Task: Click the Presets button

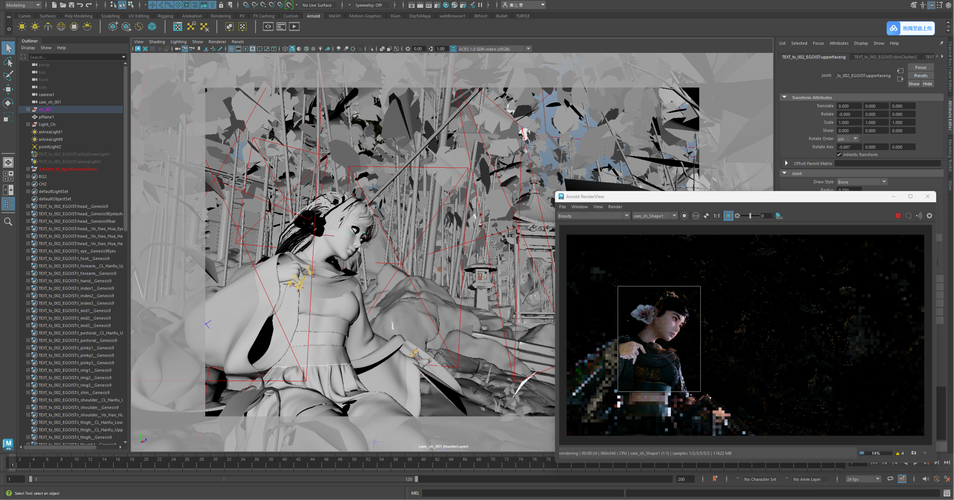Action: click(920, 75)
